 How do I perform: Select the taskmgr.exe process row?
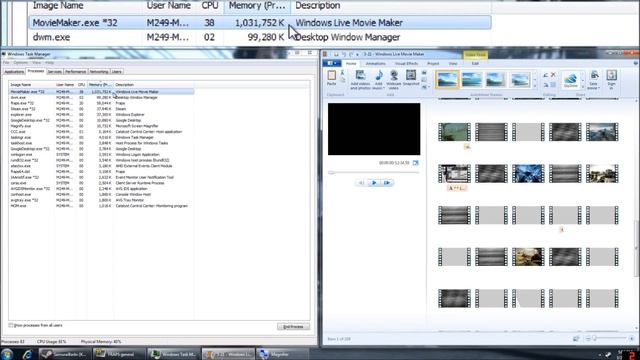(x=102, y=138)
